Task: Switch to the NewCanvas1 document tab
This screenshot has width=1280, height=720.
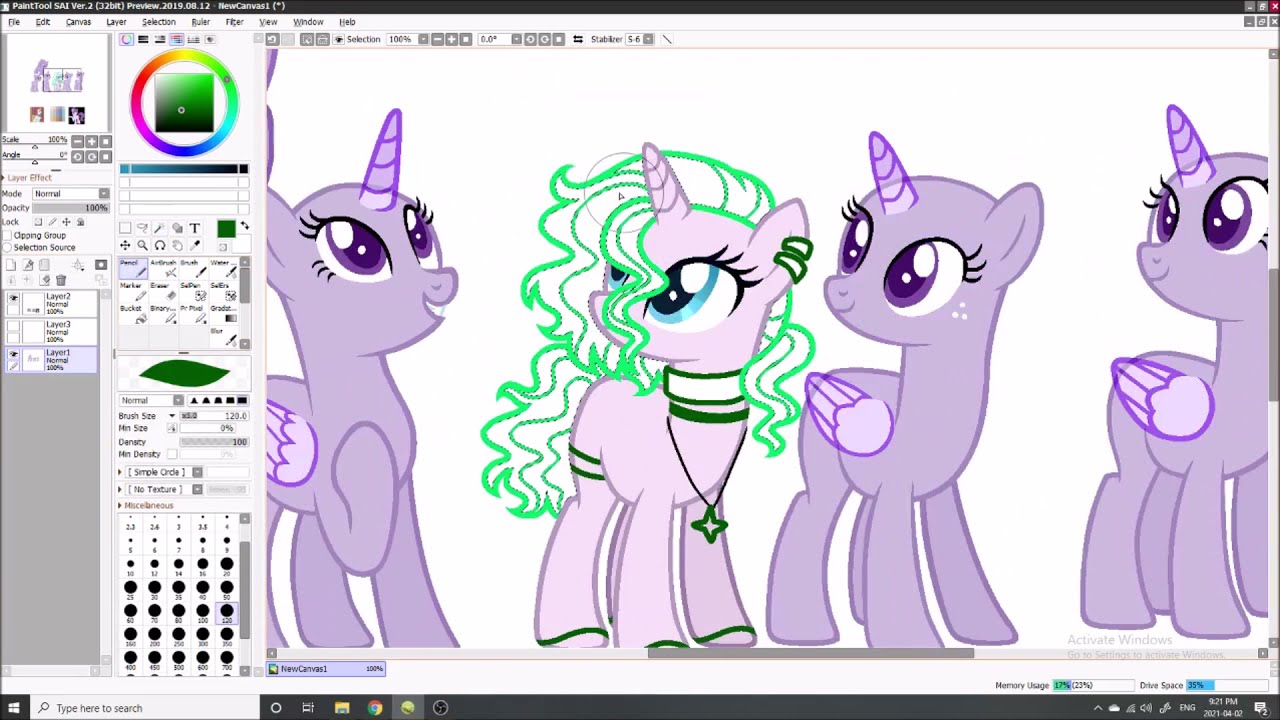Action: coord(326,669)
